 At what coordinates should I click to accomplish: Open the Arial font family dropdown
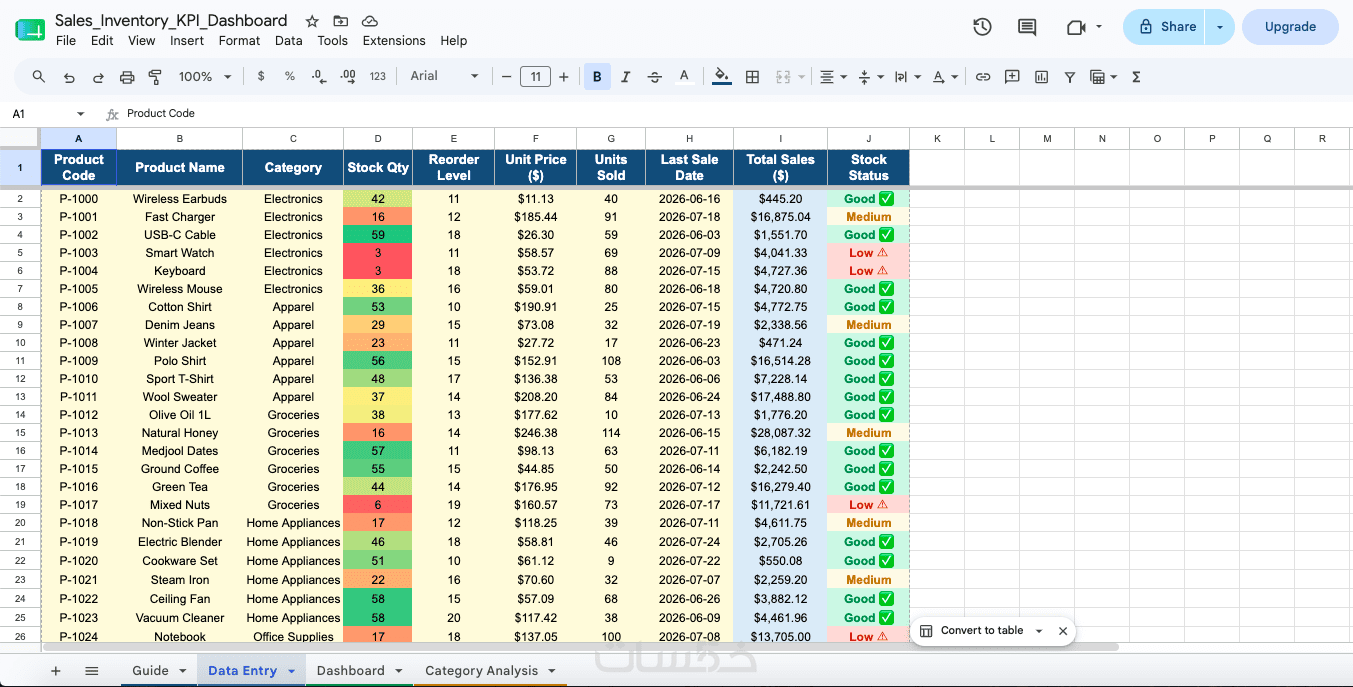[444, 77]
